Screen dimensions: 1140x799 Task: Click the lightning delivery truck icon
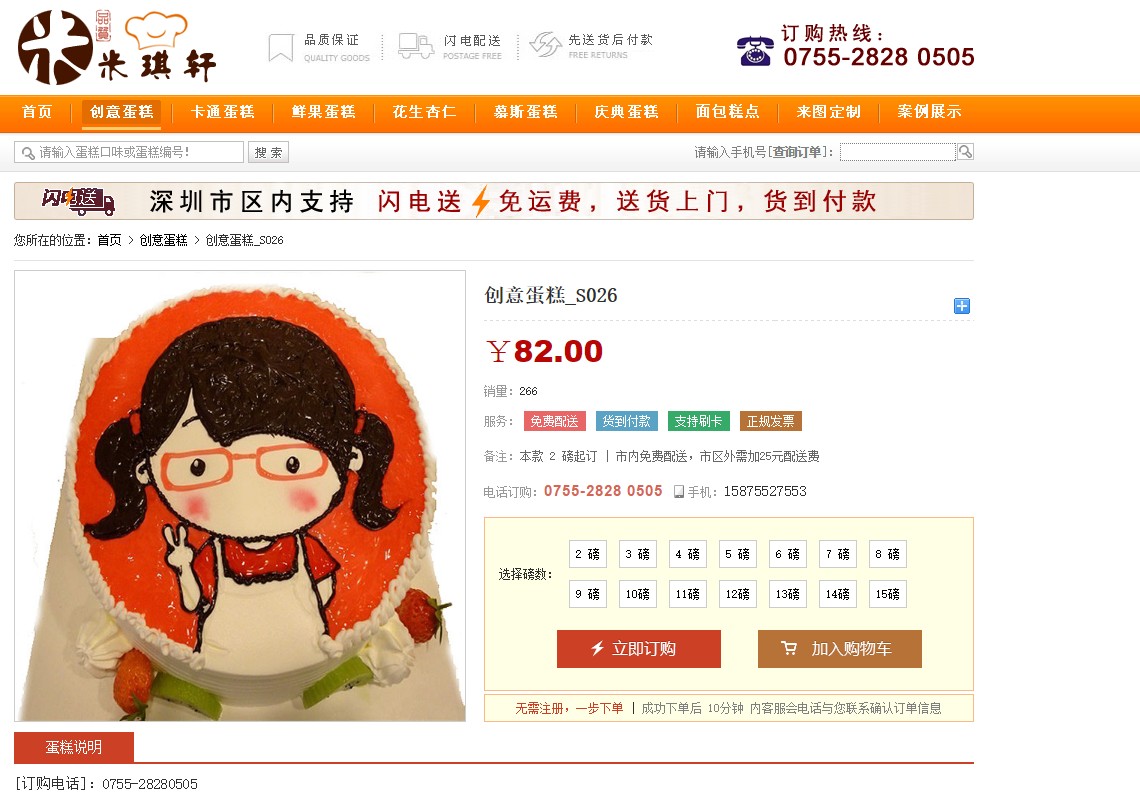[x=416, y=46]
